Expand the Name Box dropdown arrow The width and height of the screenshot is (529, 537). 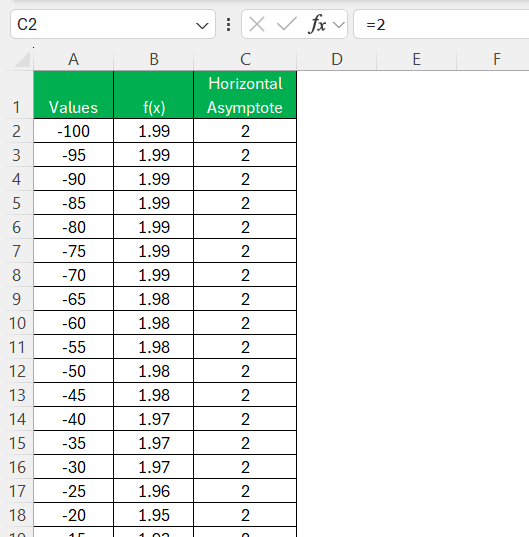202,25
